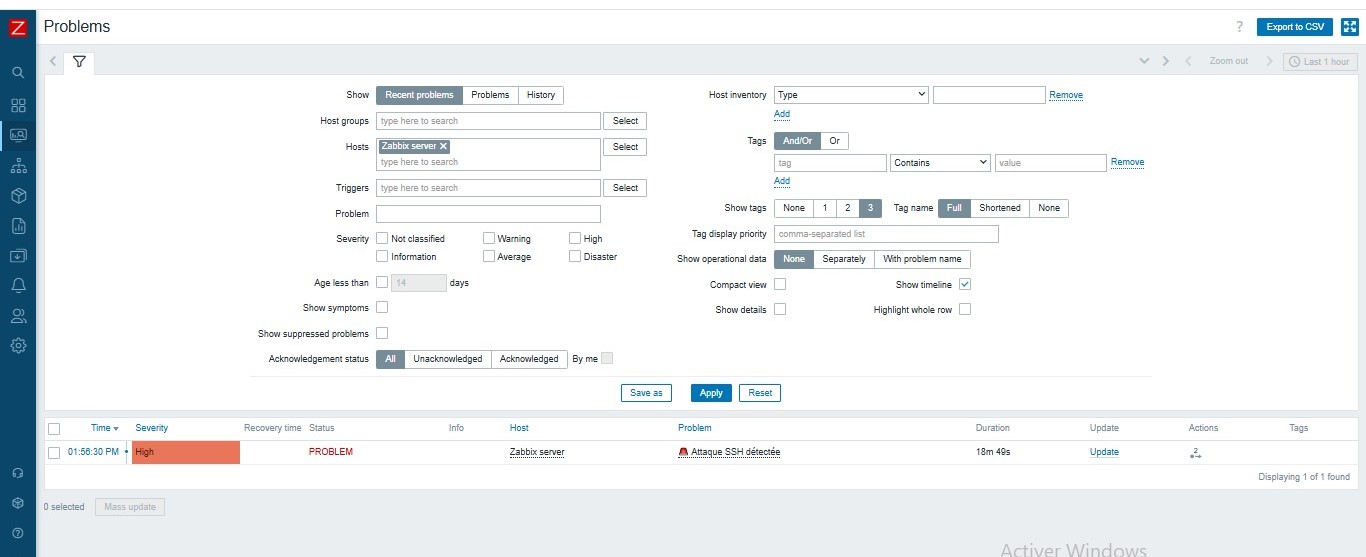The image size is (1366, 557).
Task: Toggle the Show symptoms checkbox
Action: click(382, 307)
